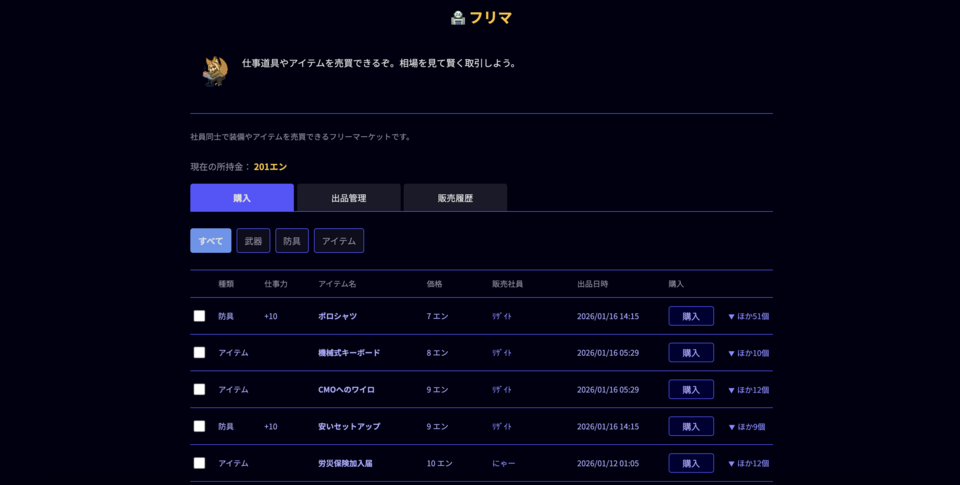The width and height of the screenshot is (960, 485).
Task: Select the 機械式キーボード row checkbox
Action: [x=199, y=352]
